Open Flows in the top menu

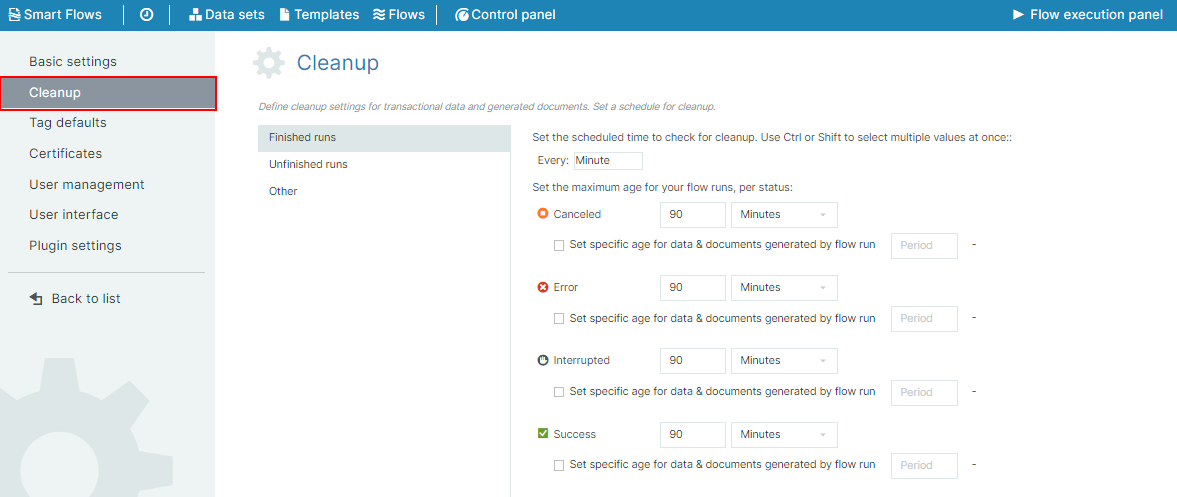pos(399,14)
